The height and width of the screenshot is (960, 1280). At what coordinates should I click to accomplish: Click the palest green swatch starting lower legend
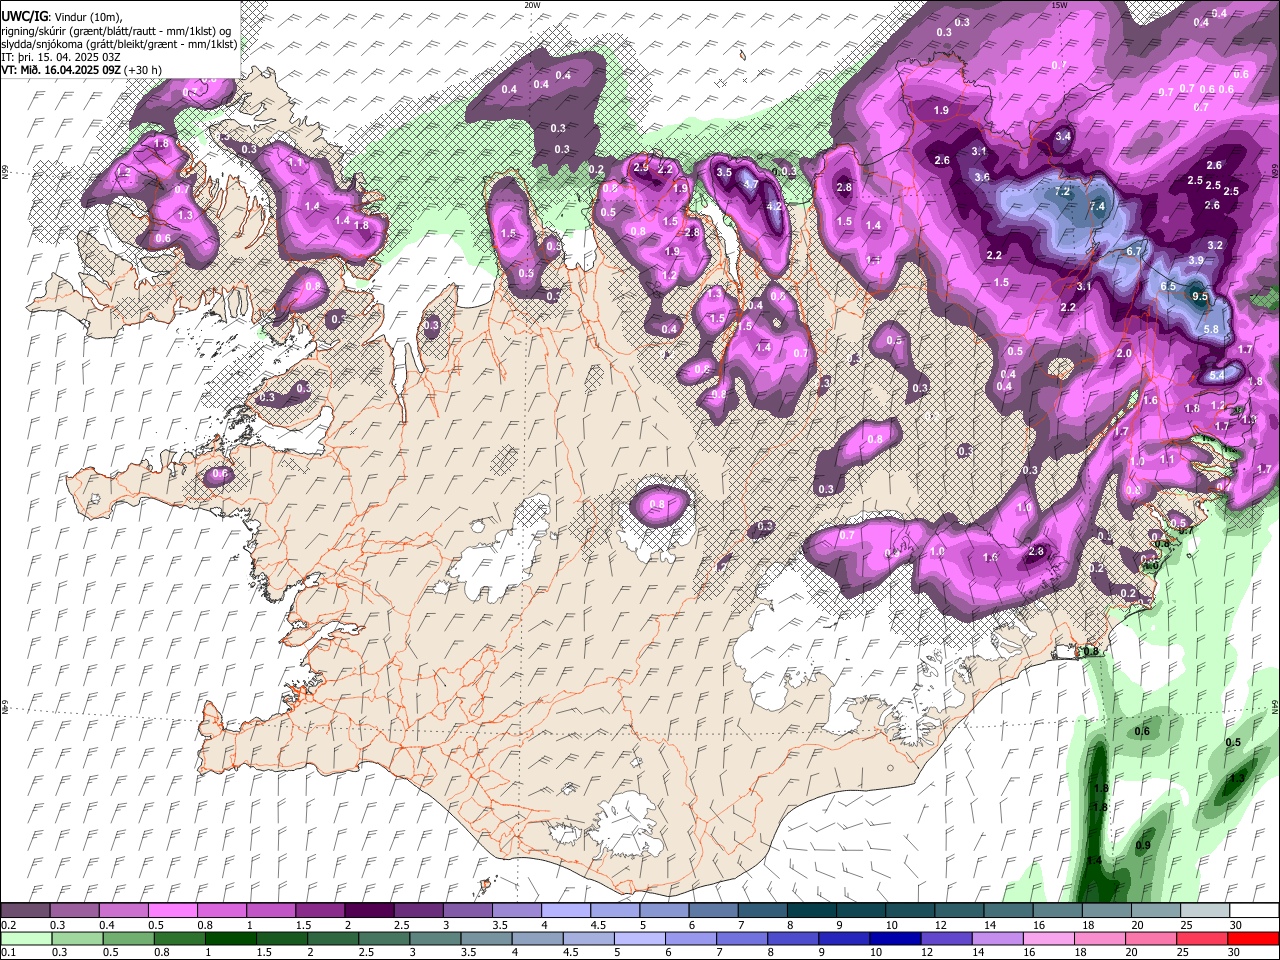[x=26, y=938]
